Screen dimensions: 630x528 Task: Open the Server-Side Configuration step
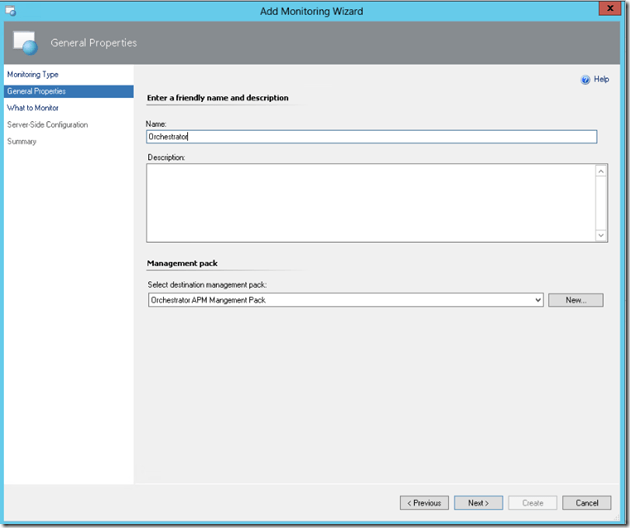pyautogui.click(x=48, y=125)
